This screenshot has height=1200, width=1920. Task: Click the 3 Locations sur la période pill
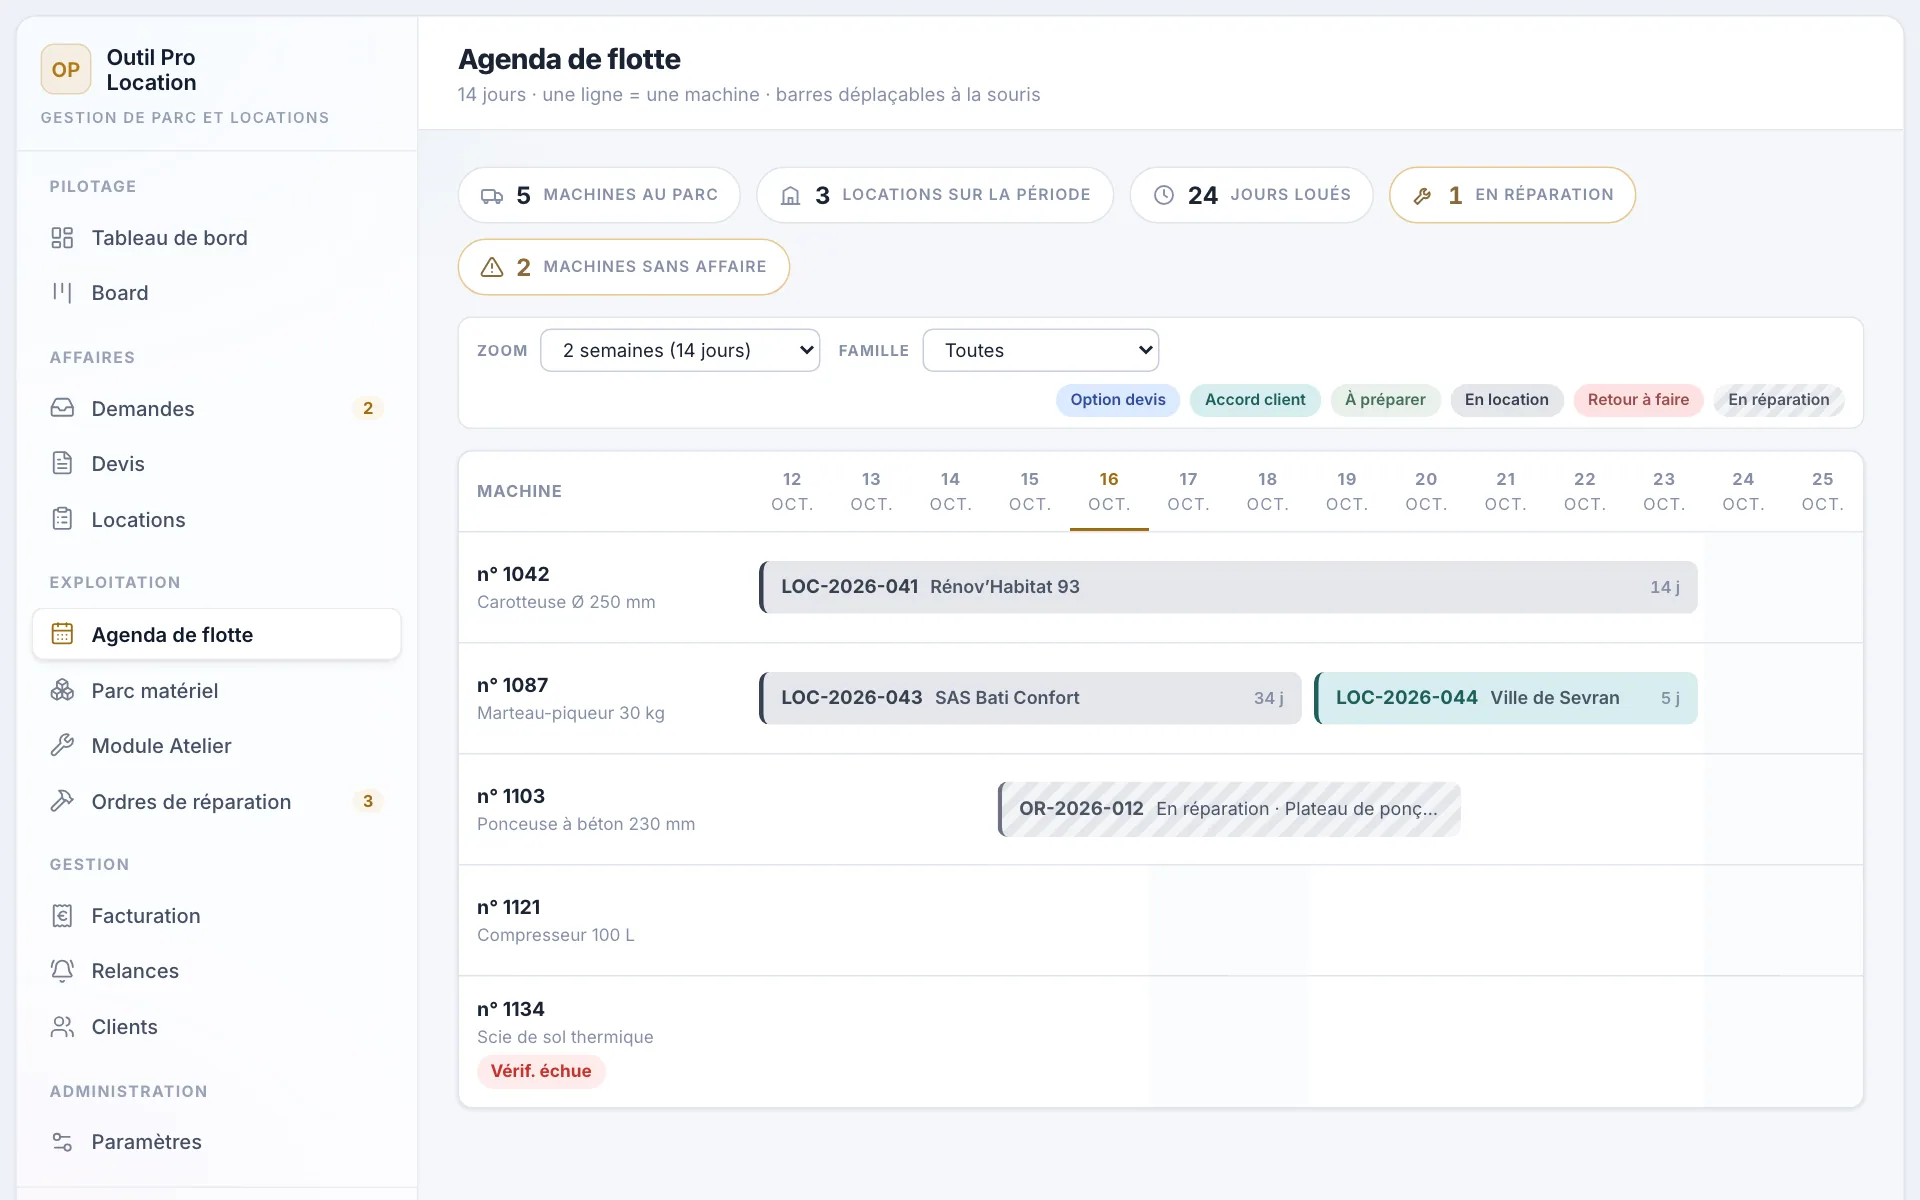click(x=935, y=195)
